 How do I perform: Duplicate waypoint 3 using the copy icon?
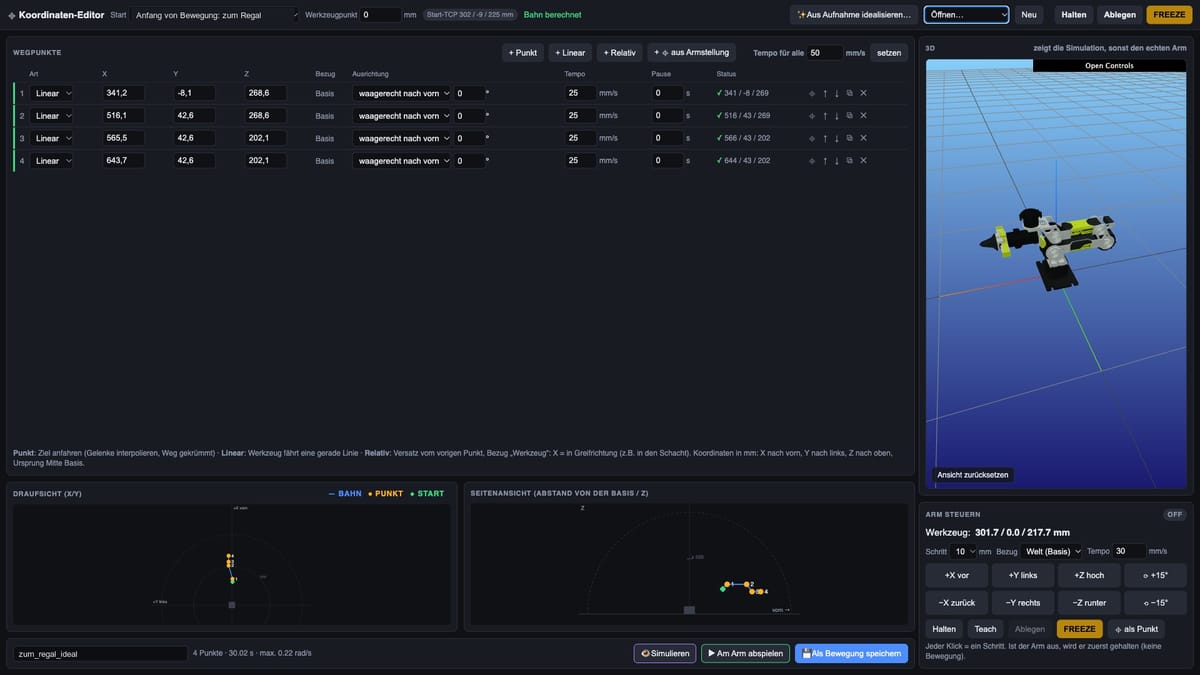tap(850, 138)
